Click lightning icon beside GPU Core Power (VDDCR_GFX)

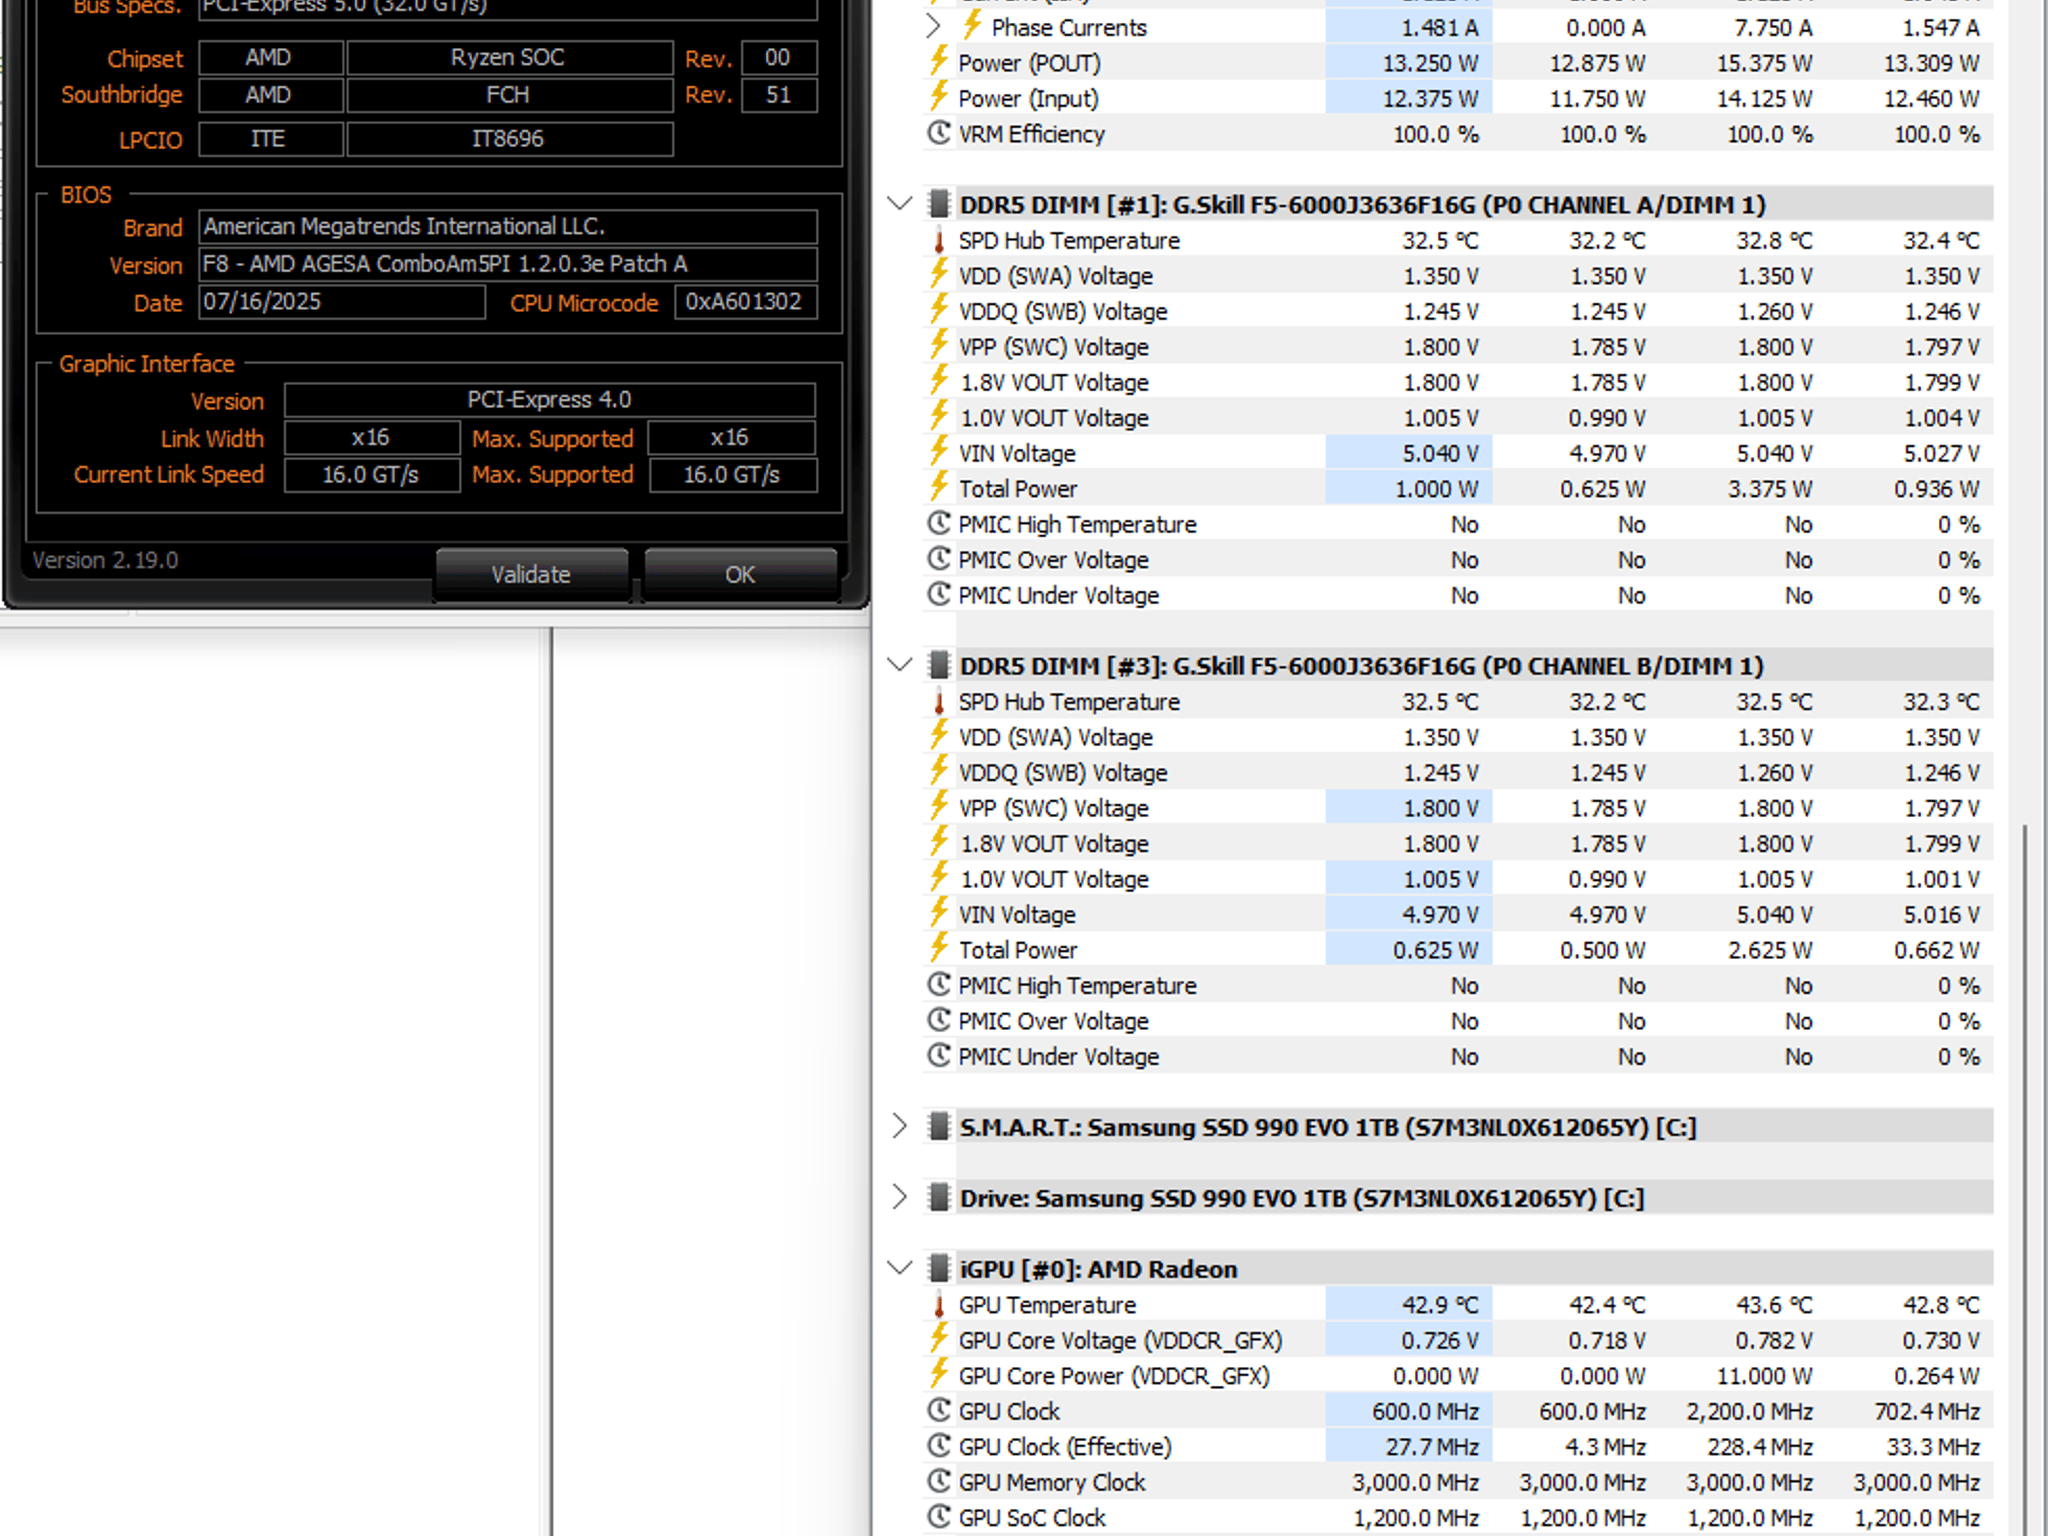coord(938,1374)
